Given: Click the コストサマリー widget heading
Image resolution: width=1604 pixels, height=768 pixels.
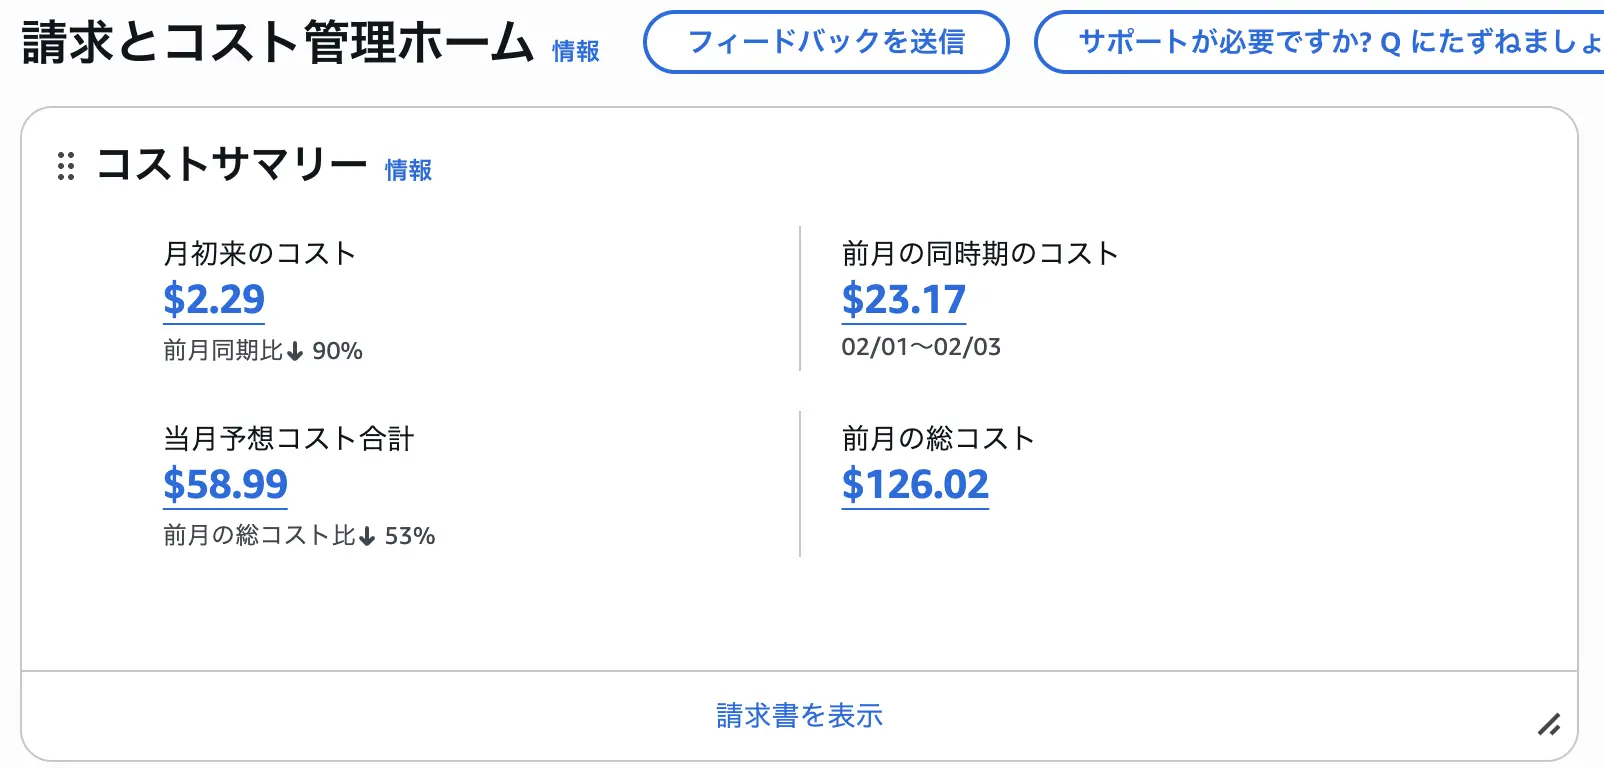Looking at the screenshot, I should click(232, 164).
